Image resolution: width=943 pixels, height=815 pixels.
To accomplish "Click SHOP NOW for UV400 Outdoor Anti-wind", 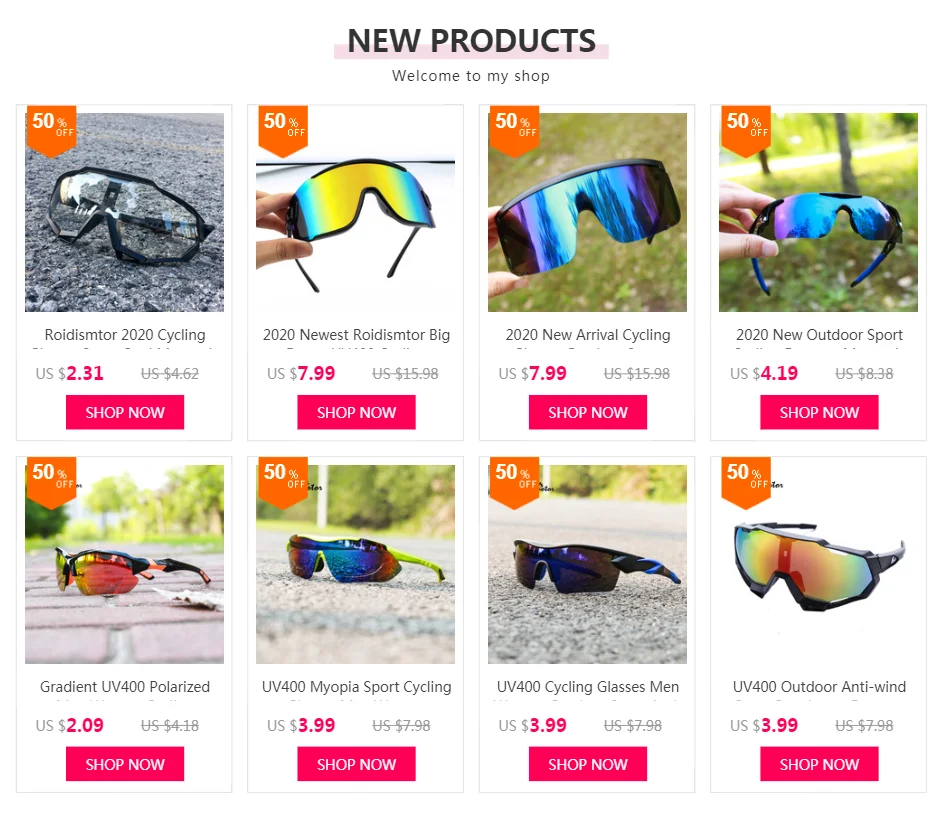I will tap(819, 764).
